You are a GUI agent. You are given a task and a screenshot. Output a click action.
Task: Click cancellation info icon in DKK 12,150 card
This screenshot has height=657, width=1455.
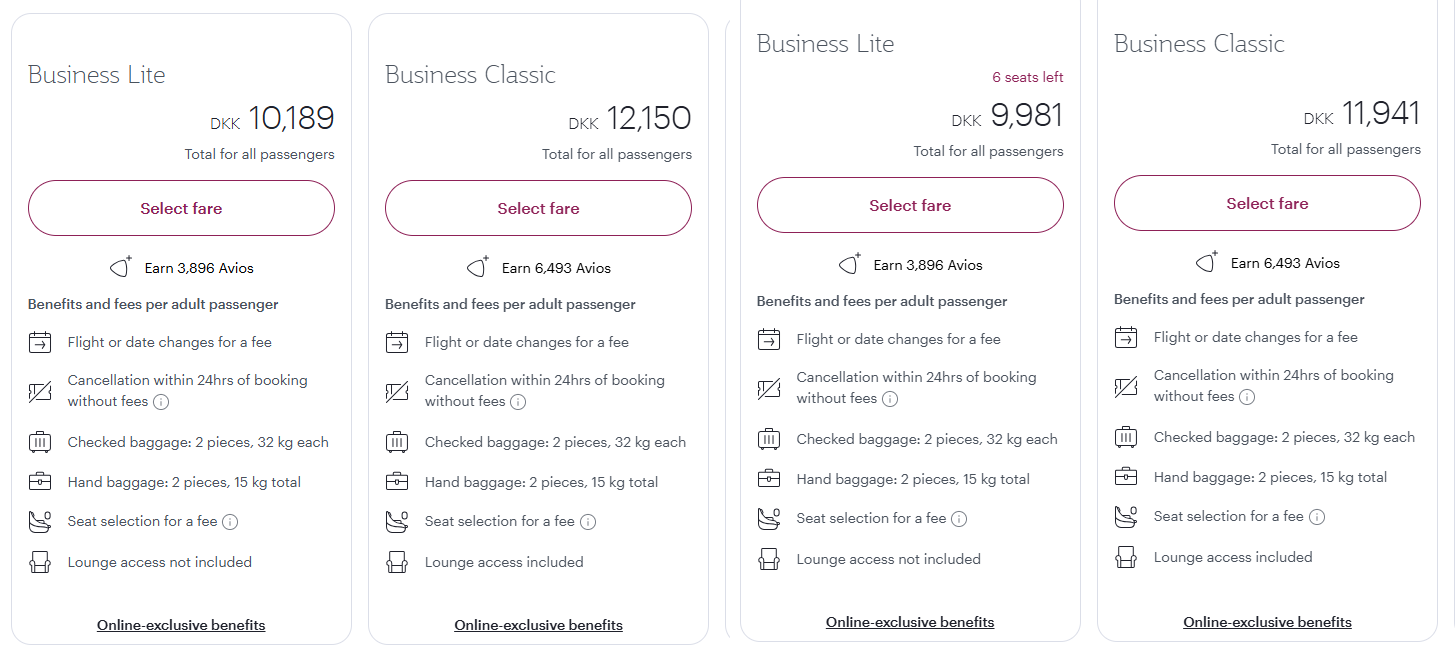click(x=518, y=402)
